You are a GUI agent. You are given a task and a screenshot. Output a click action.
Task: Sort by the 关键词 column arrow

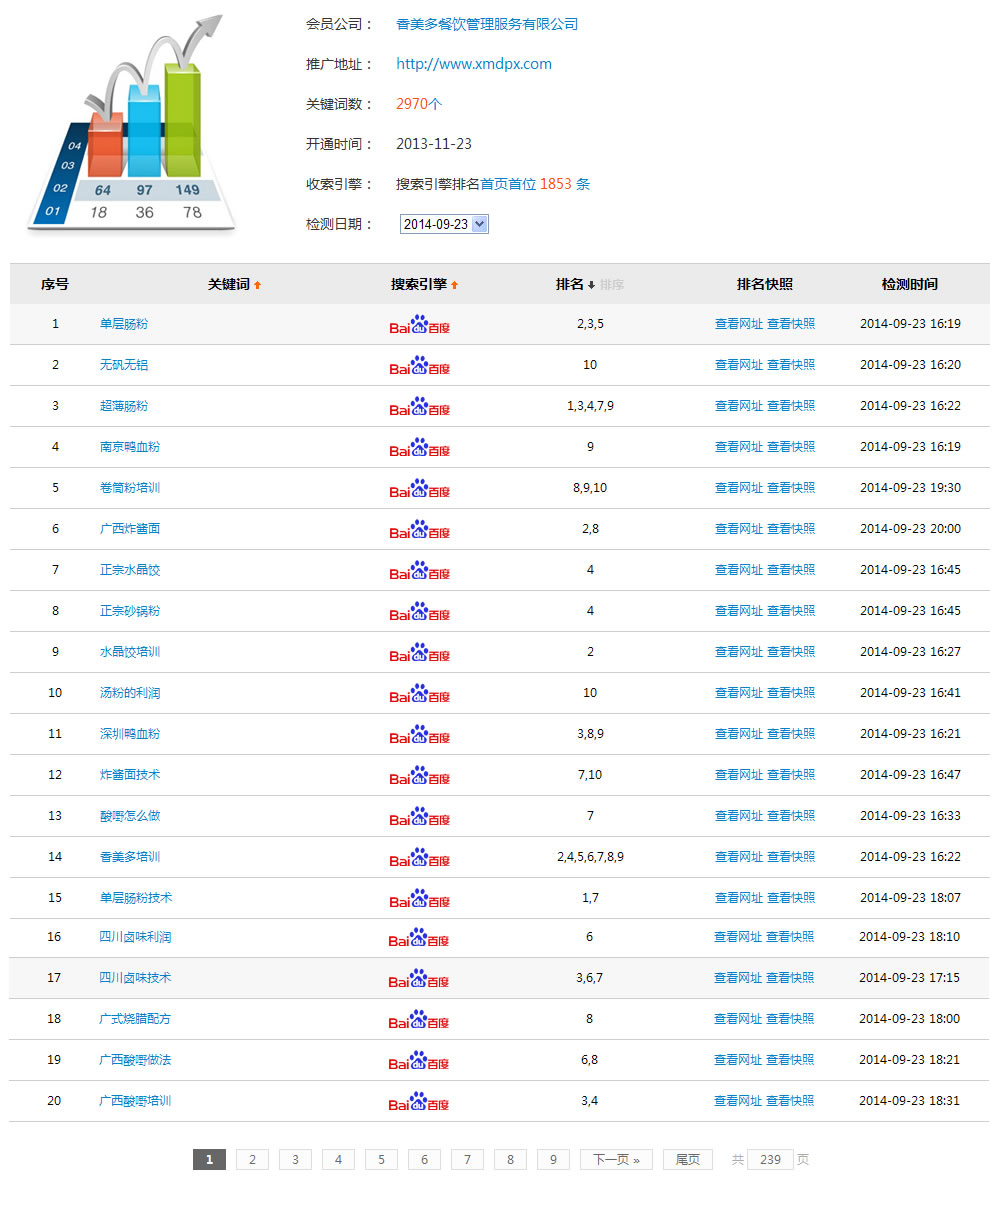coord(257,285)
